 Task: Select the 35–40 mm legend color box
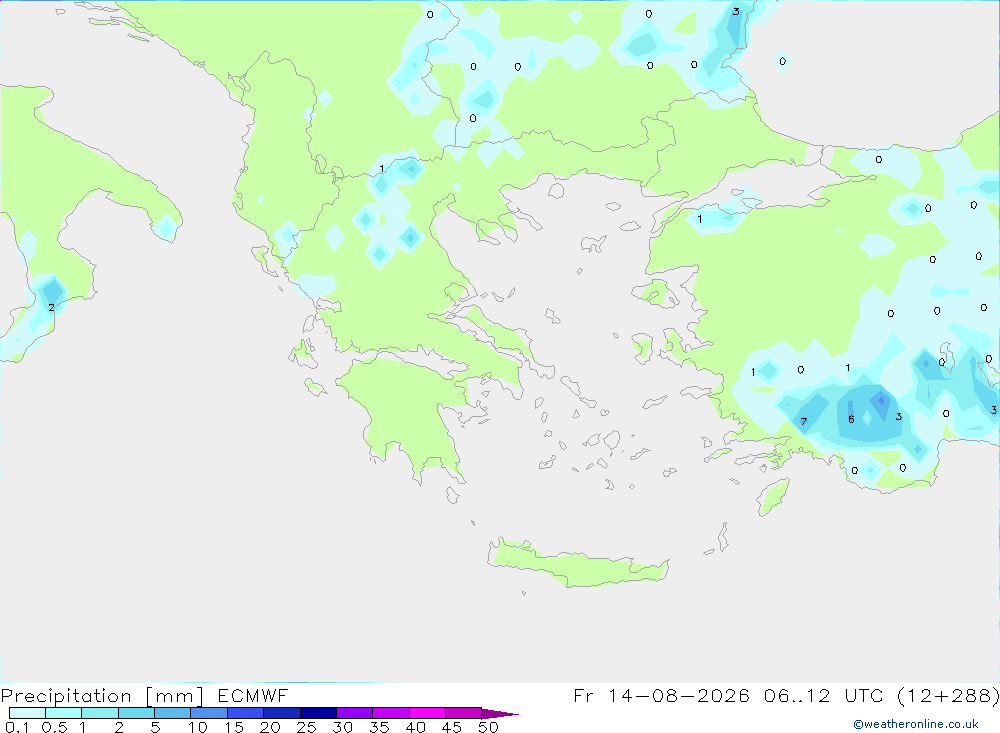tap(391, 713)
